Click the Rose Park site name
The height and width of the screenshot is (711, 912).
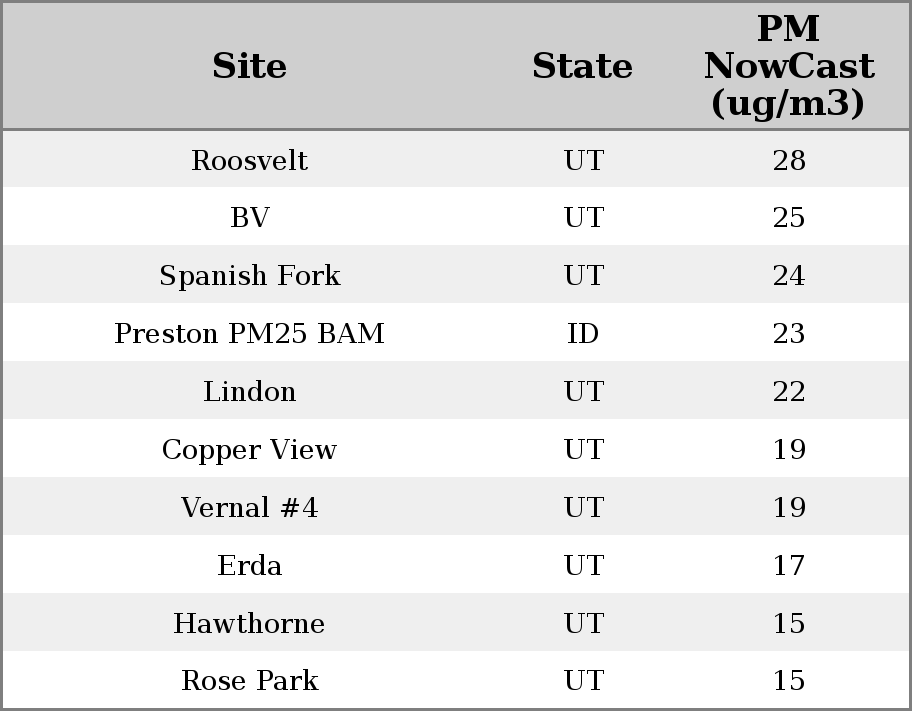pos(249,681)
